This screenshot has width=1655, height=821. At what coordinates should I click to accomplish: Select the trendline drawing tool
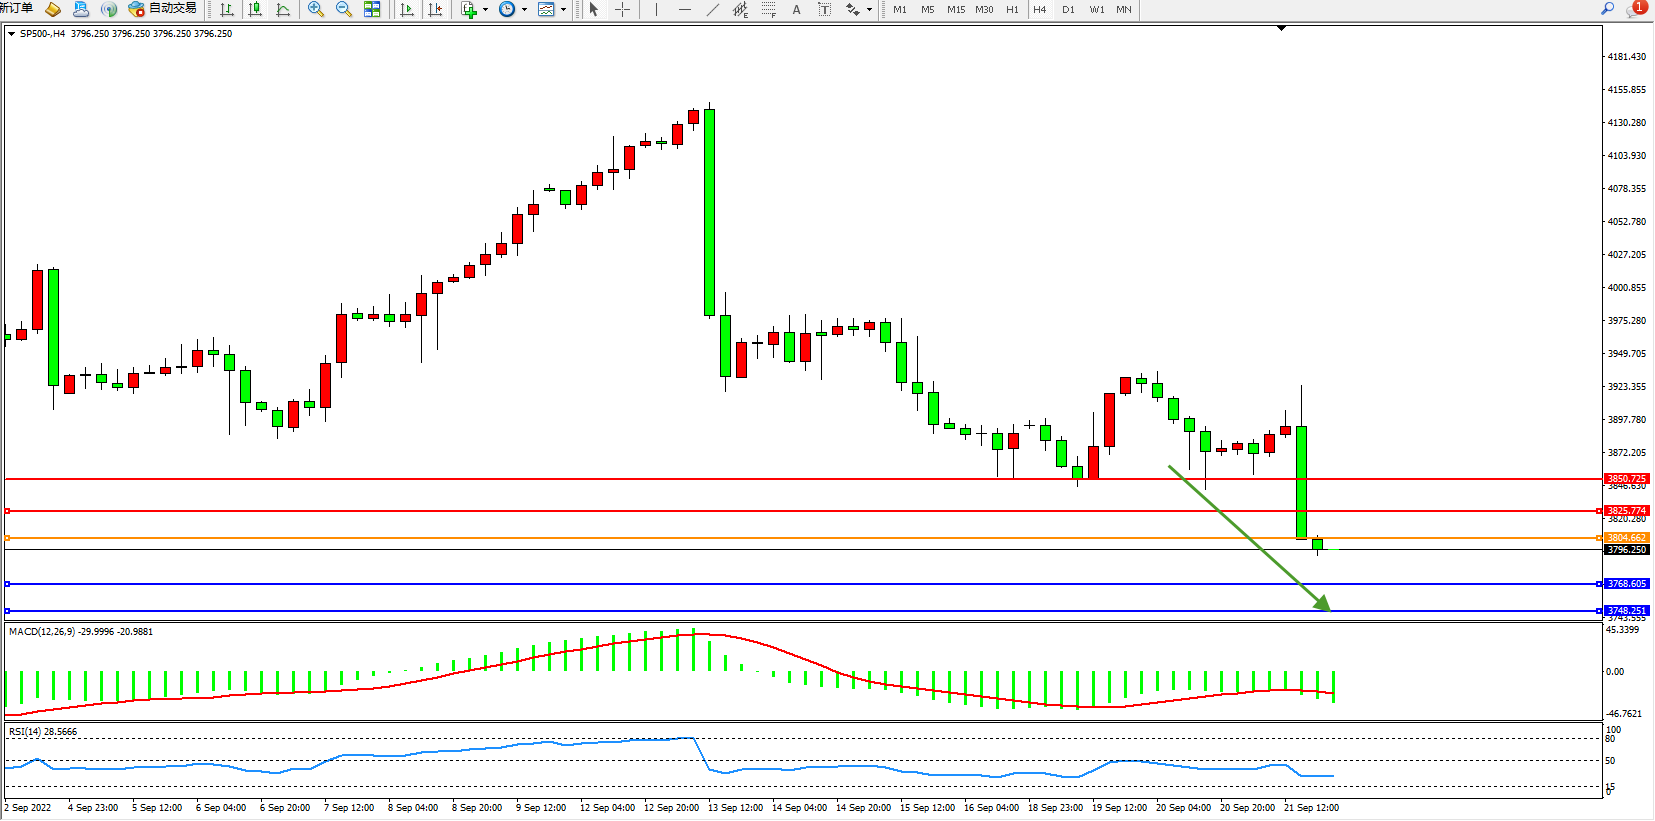point(712,9)
